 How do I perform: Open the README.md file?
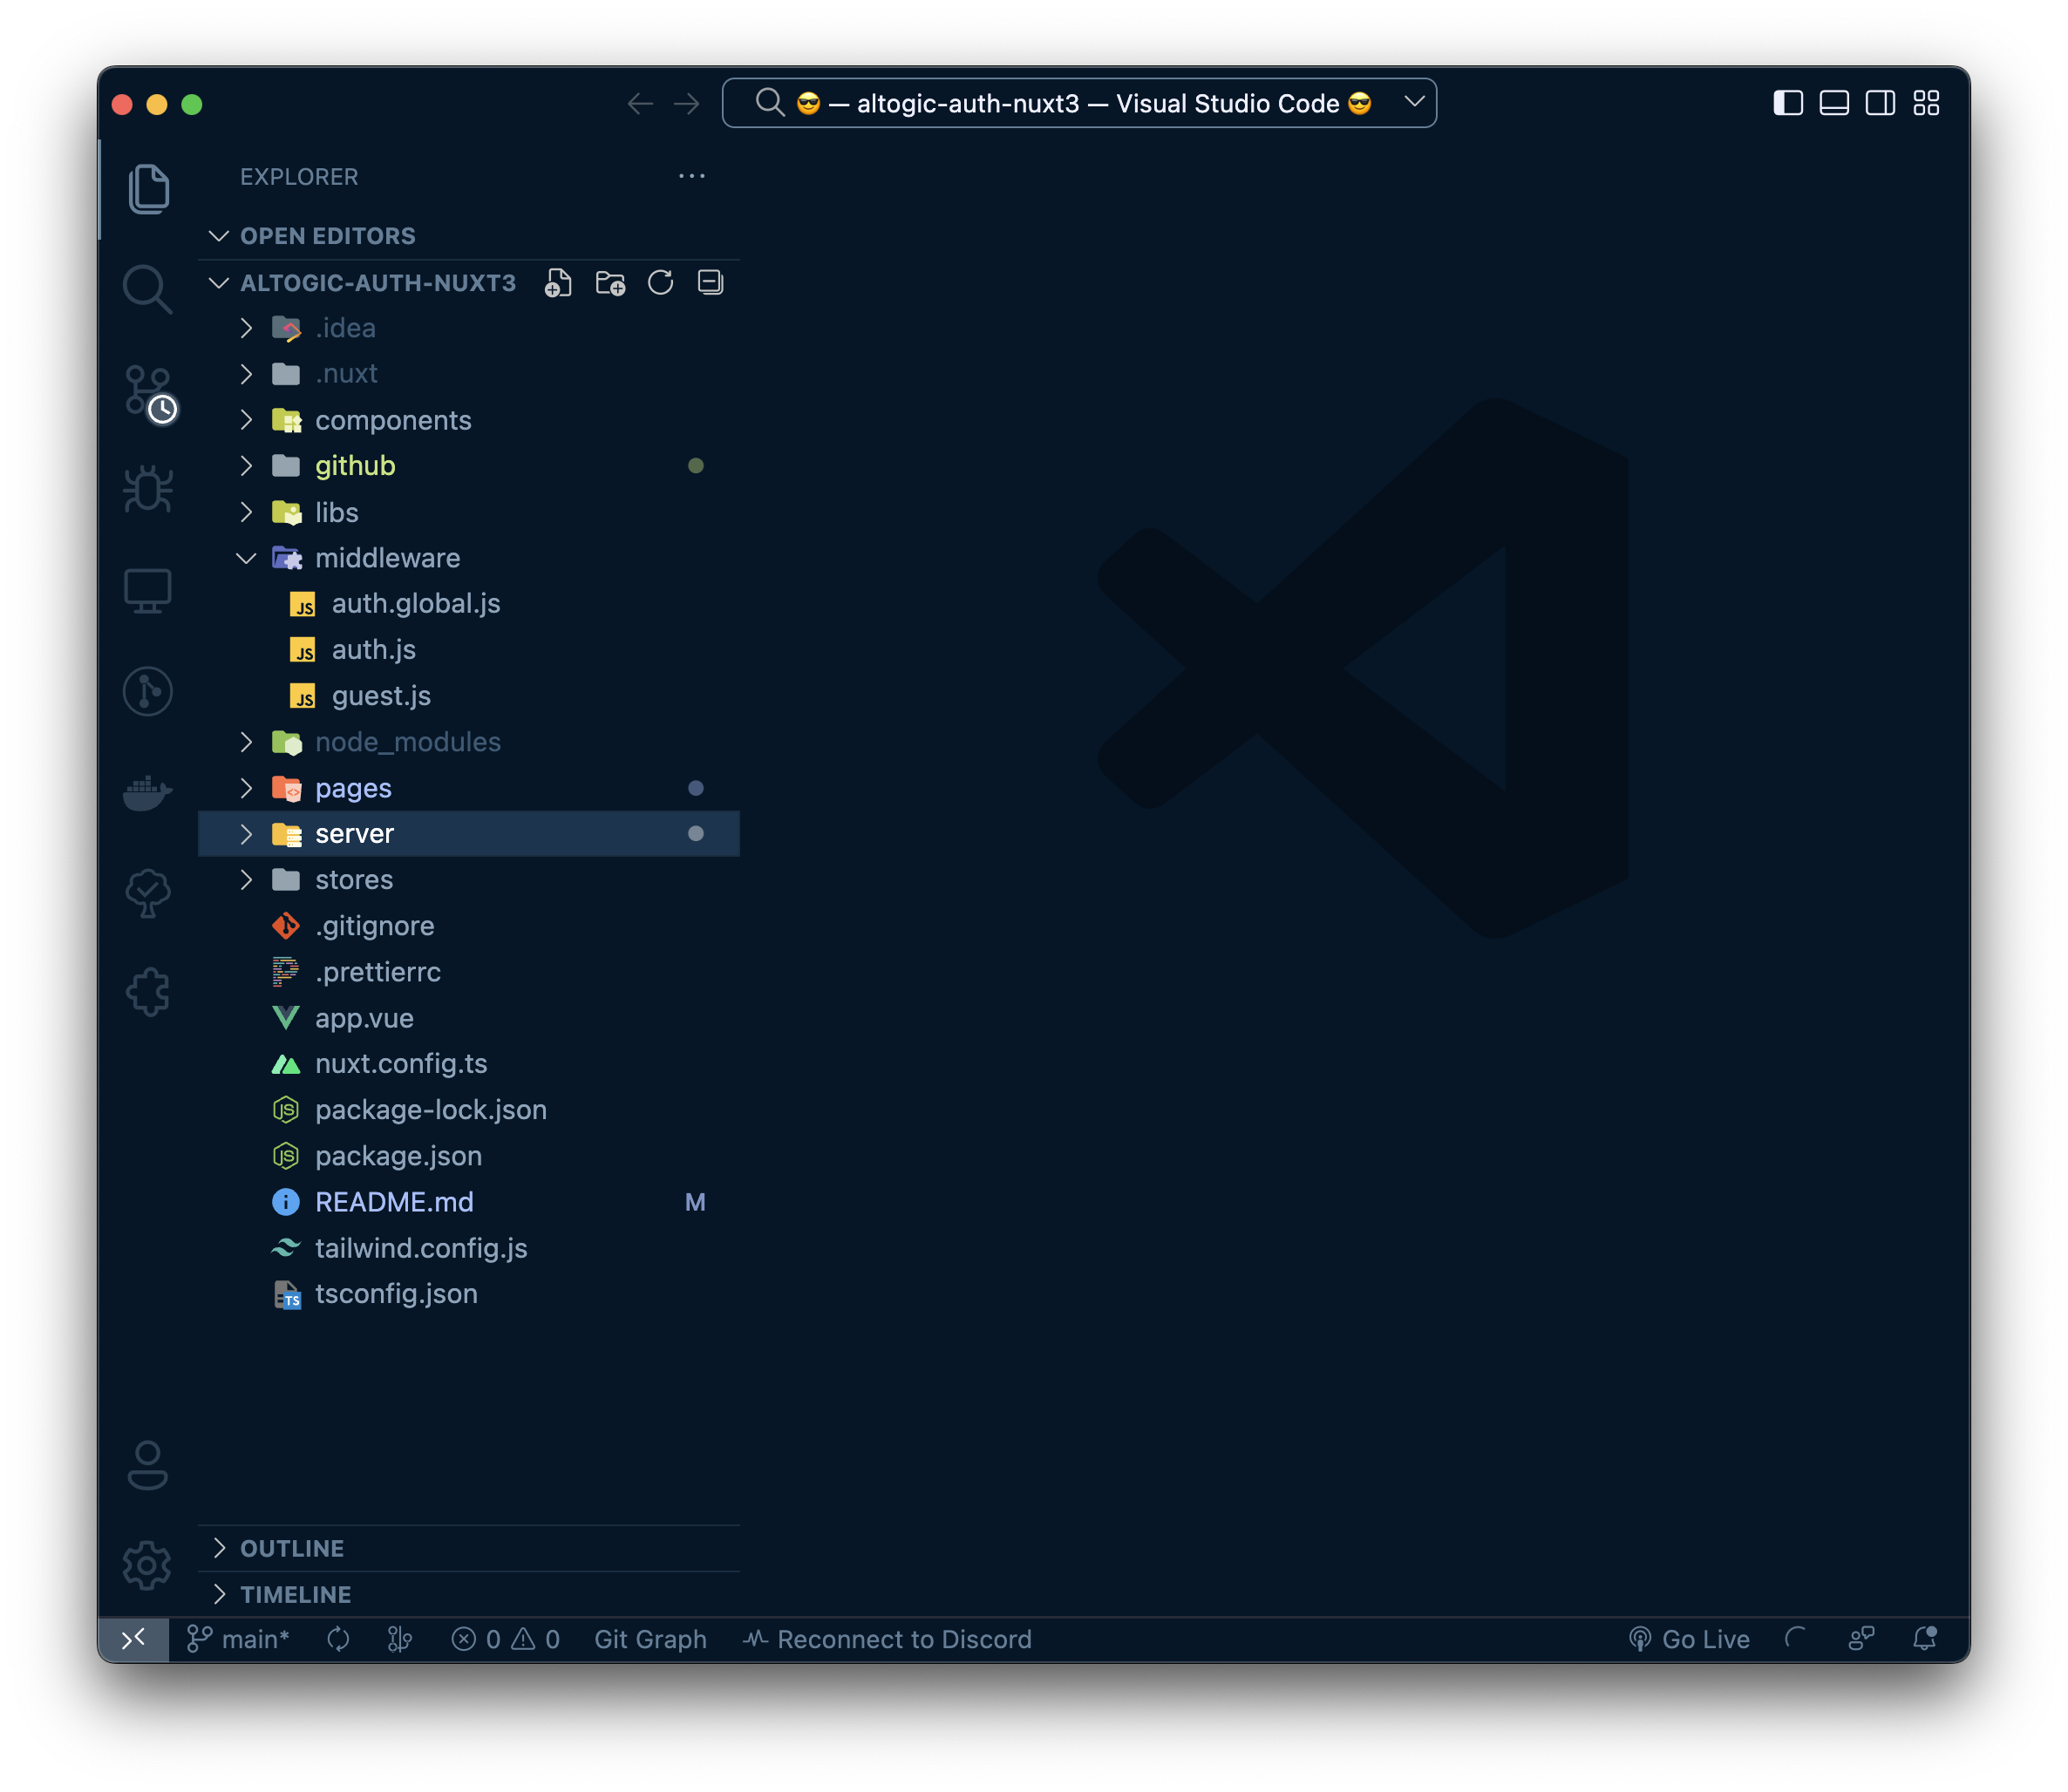(394, 1202)
